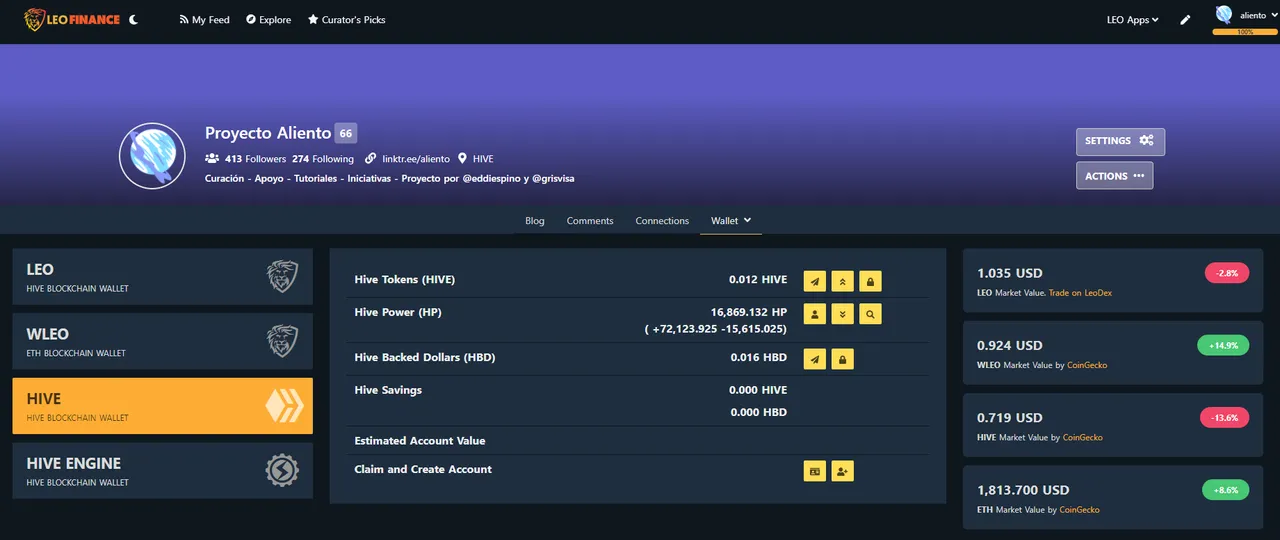Click the send icon in Hive Backed Dollars row

pos(815,359)
